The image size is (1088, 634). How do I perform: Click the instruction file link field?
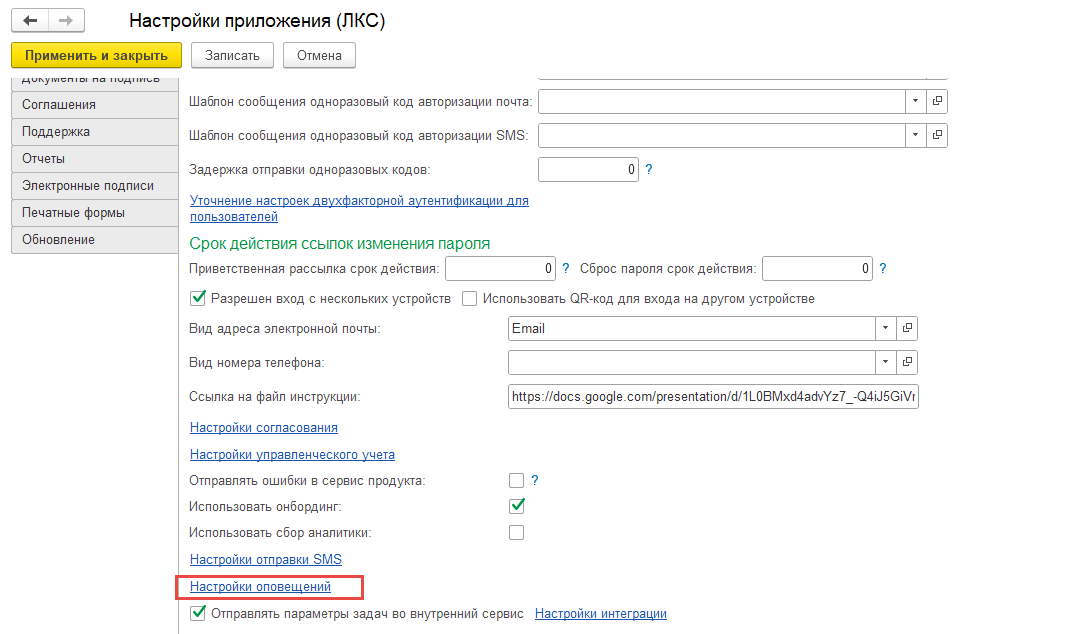tap(713, 397)
